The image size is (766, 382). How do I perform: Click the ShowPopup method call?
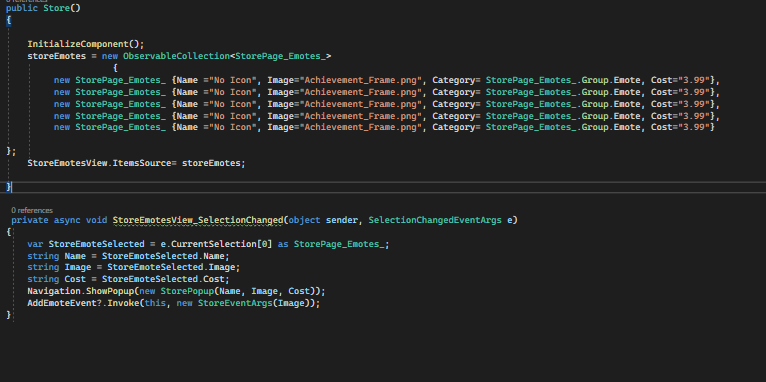(x=110, y=292)
